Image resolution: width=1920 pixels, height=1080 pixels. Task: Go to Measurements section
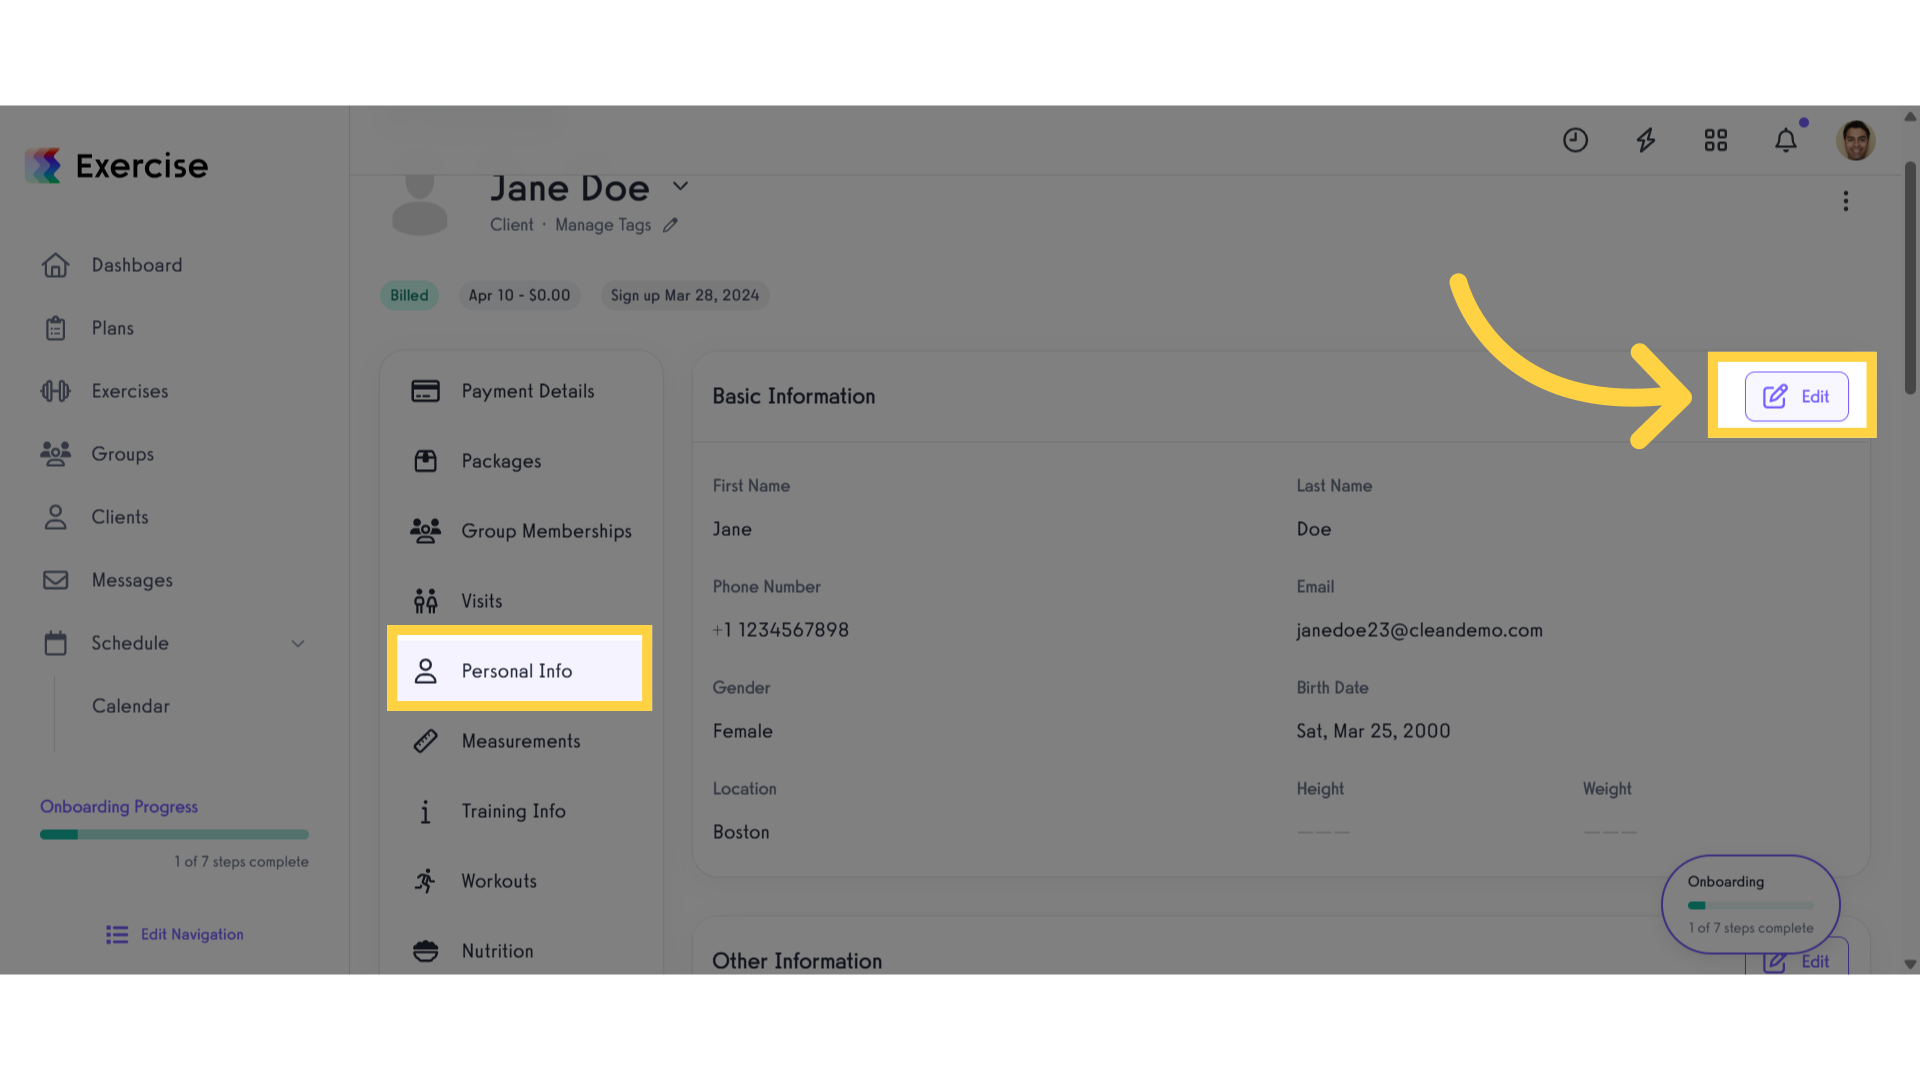(519, 741)
